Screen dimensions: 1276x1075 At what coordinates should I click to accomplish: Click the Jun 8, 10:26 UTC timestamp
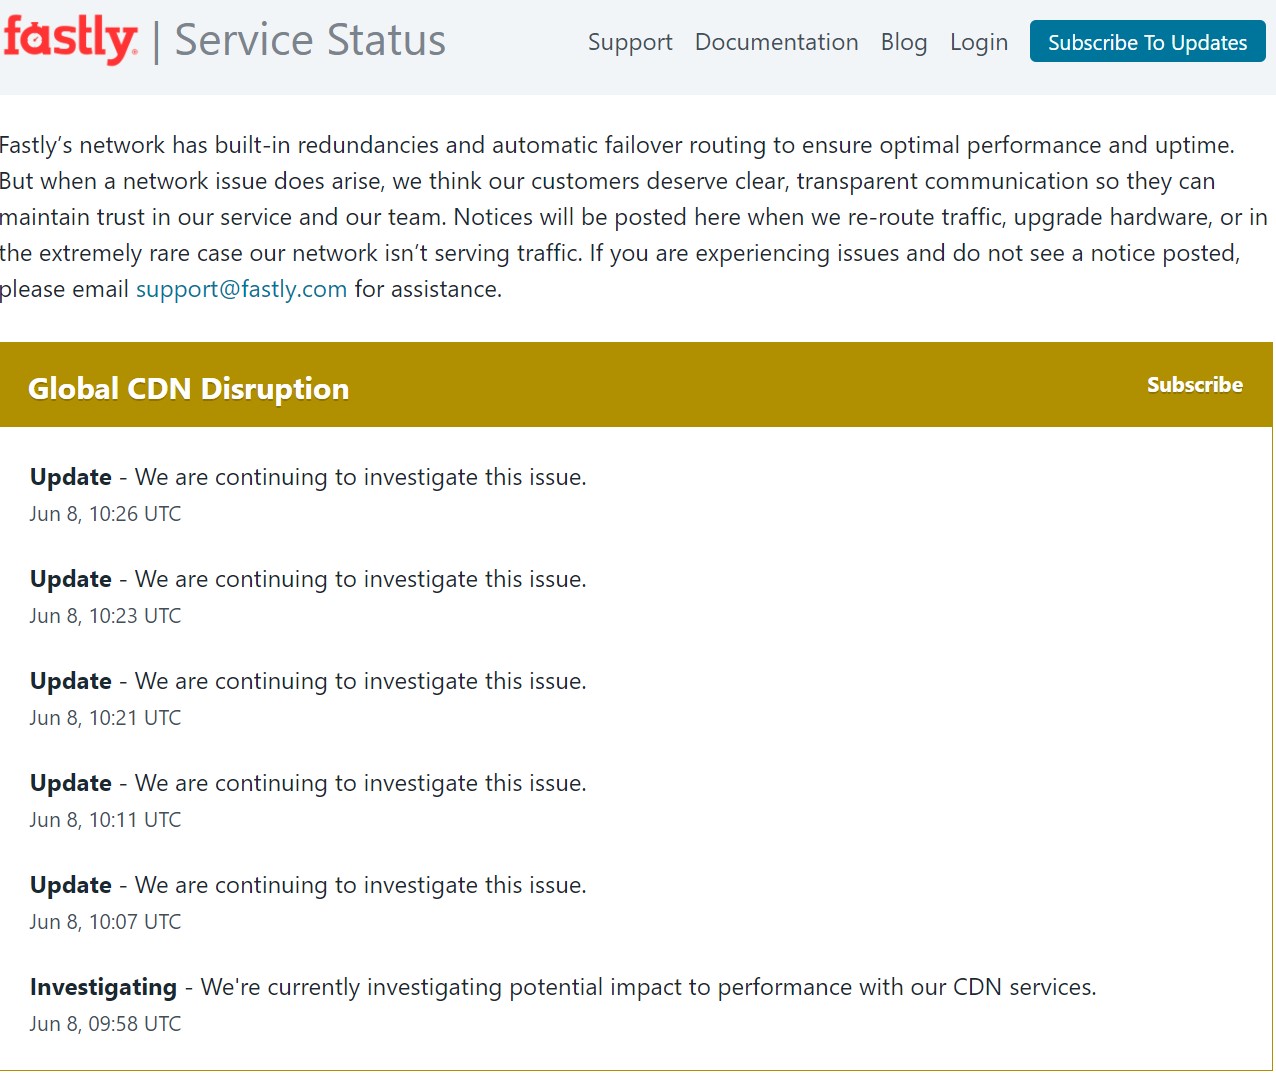pos(105,514)
